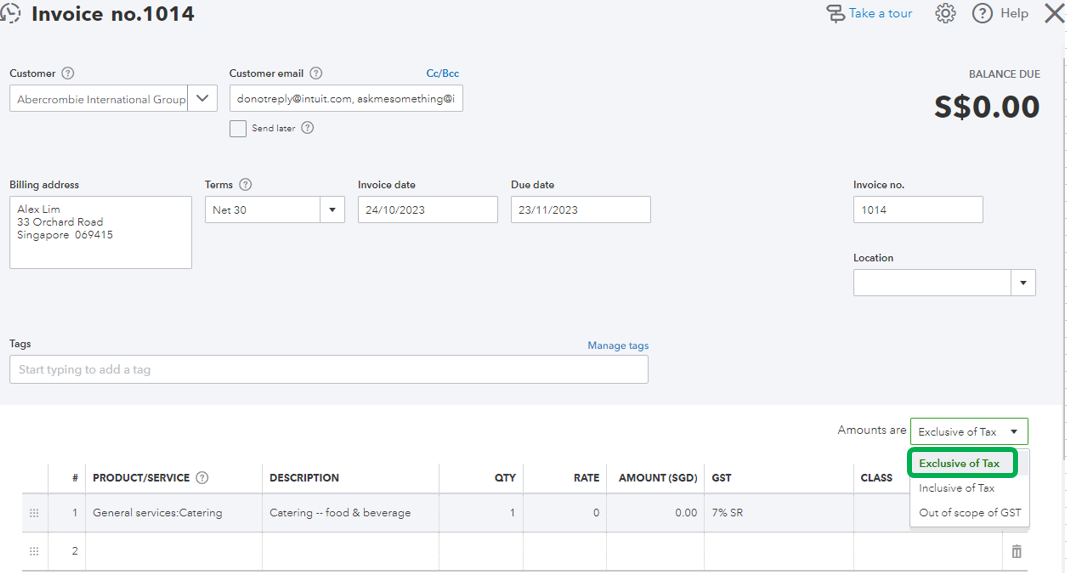Click the Customer email info icon
Image resolution: width=1067 pixels, height=573 pixels.
pyautogui.click(x=316, y=73)
